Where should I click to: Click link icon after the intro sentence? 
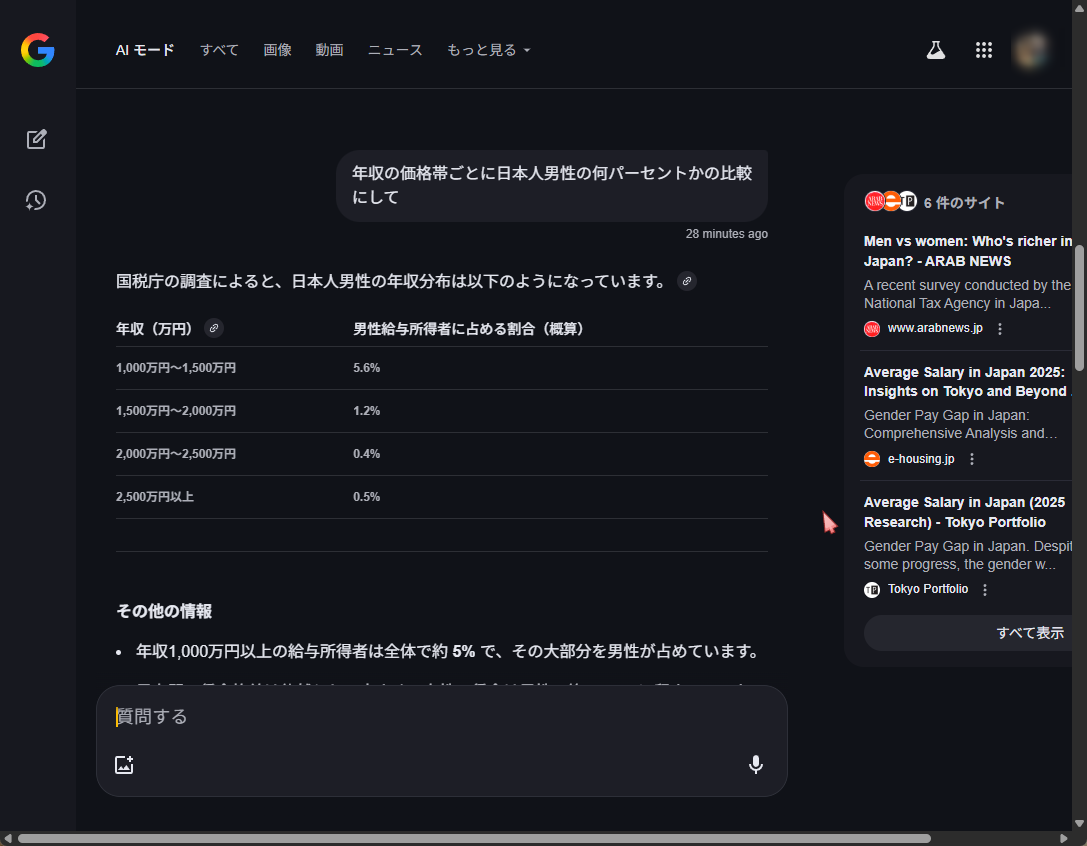pos(687,281)
